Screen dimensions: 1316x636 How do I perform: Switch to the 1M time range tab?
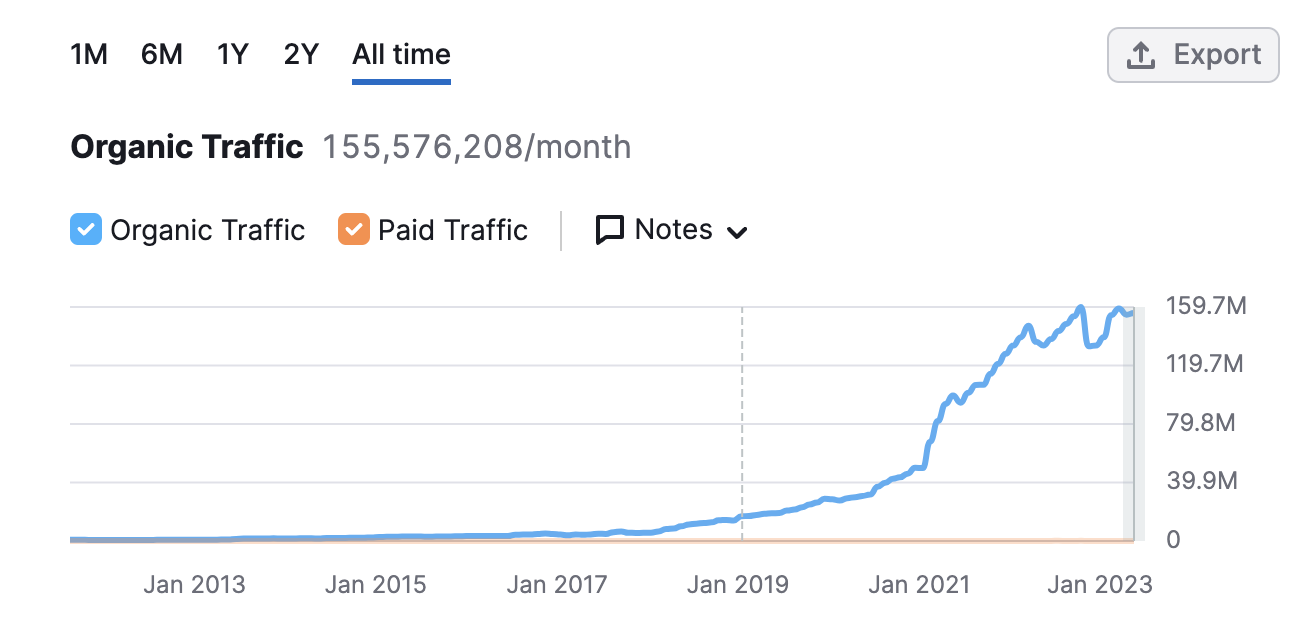pos(88,54)
